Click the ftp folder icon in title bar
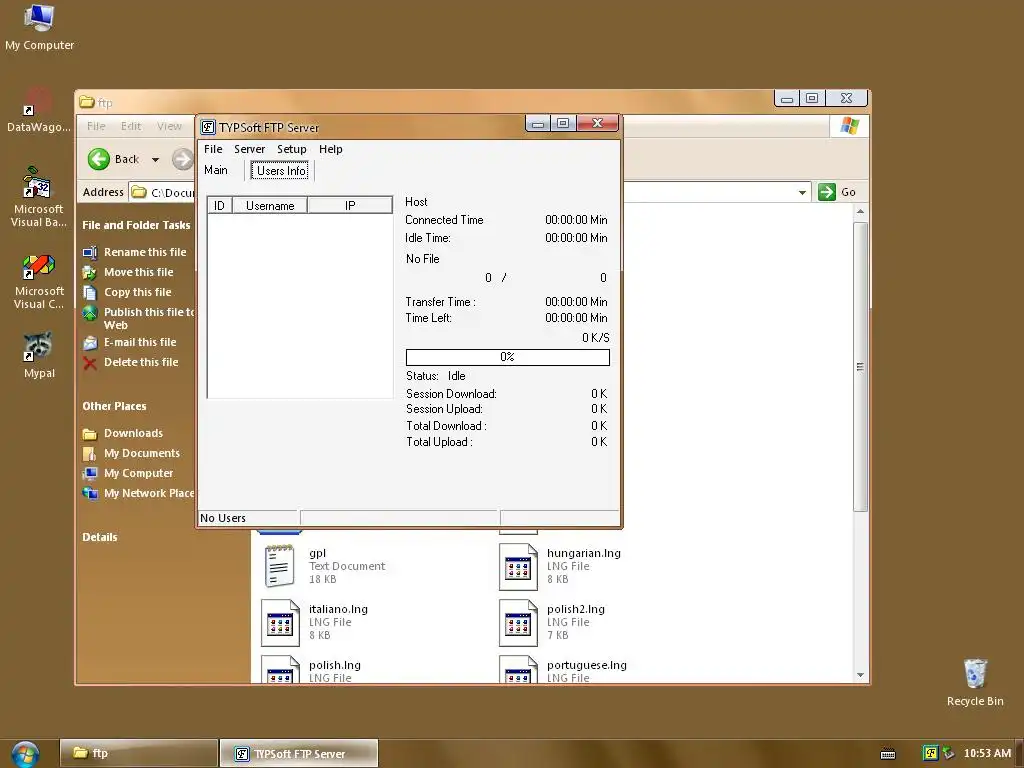Image resolution: width=1024 pixels, height=768 pixels. (x=87, y=102)
